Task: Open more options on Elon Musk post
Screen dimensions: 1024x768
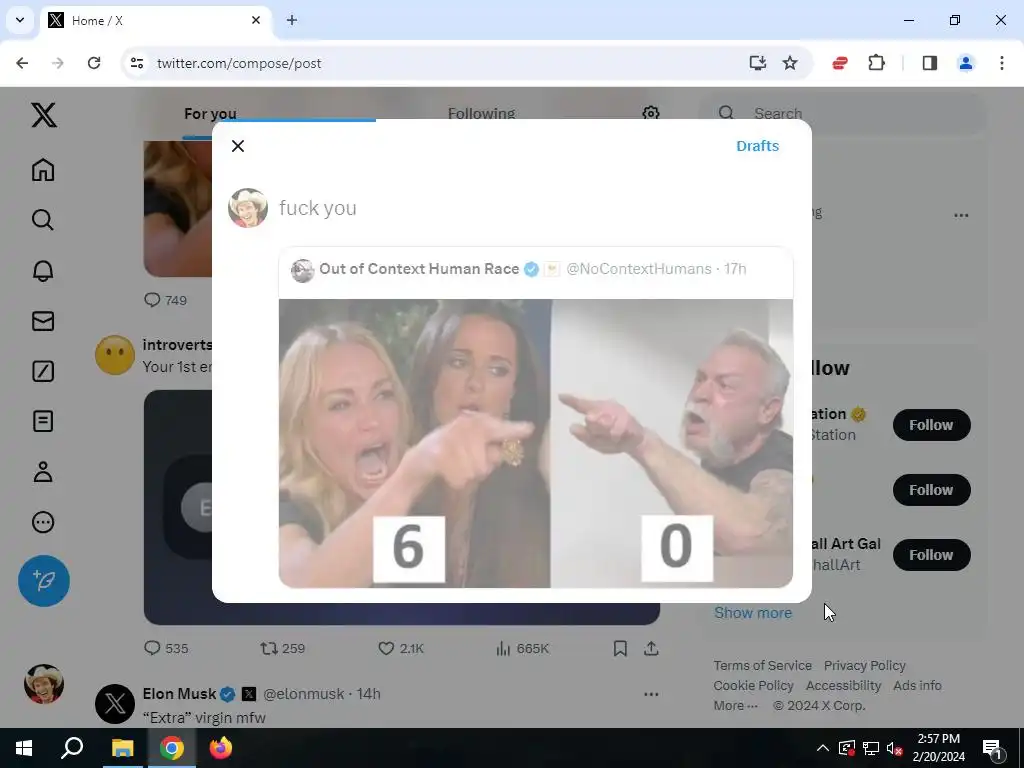Action: (x=651, y=694)
